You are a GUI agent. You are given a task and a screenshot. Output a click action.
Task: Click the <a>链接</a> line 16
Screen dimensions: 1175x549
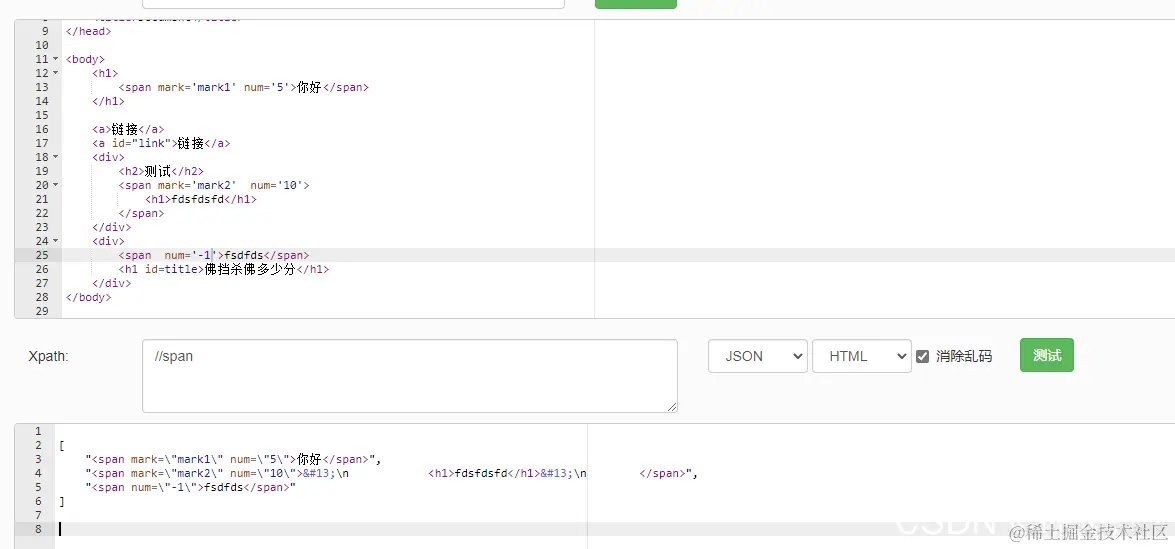coord(128,130)
